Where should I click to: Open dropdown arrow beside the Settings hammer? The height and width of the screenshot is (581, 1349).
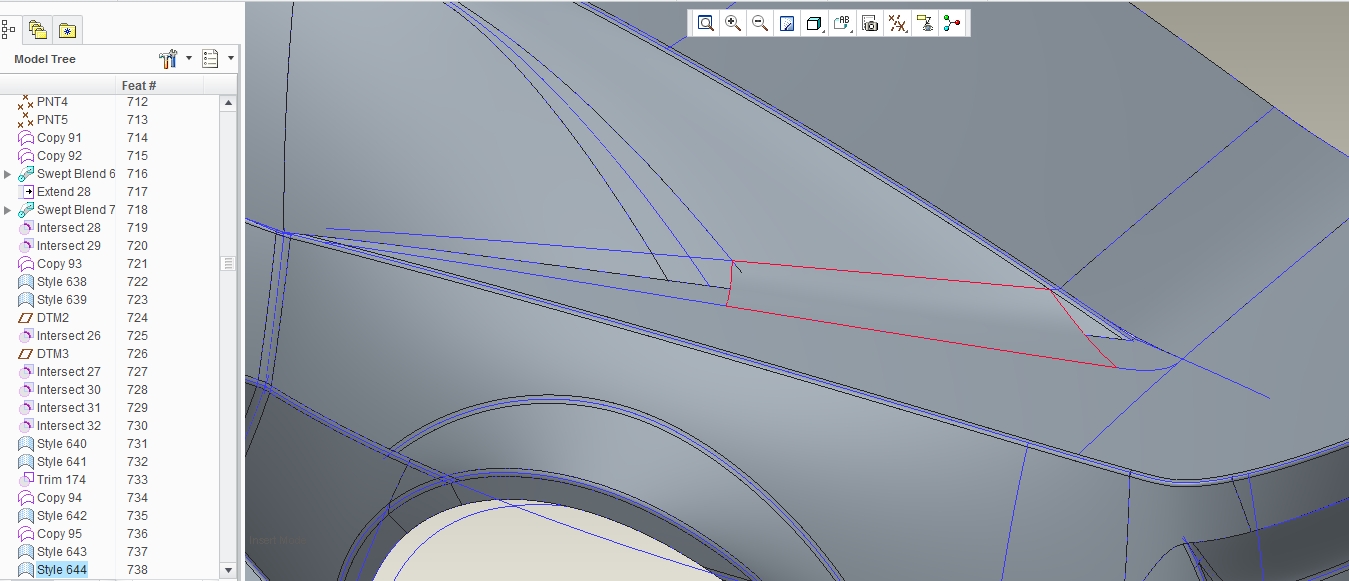(x=189, y=58)
